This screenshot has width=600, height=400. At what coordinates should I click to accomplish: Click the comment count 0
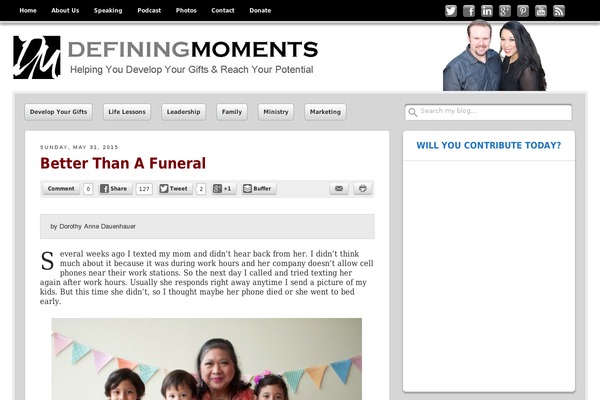[88, 189]
